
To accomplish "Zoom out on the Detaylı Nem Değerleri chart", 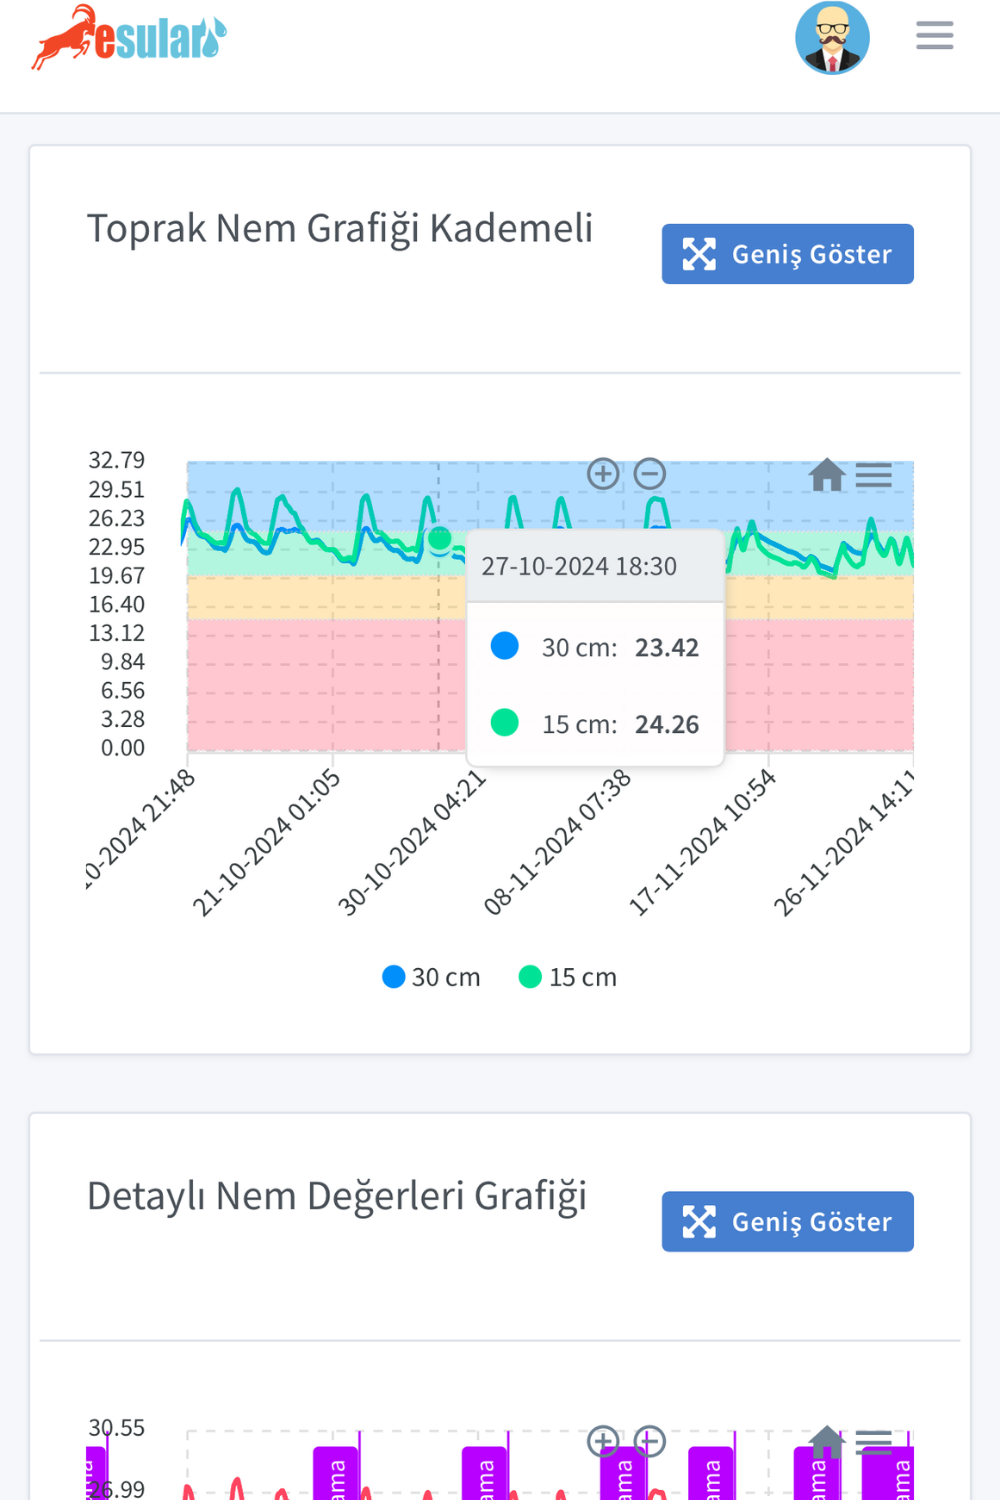I will [x=651, y=1441].
